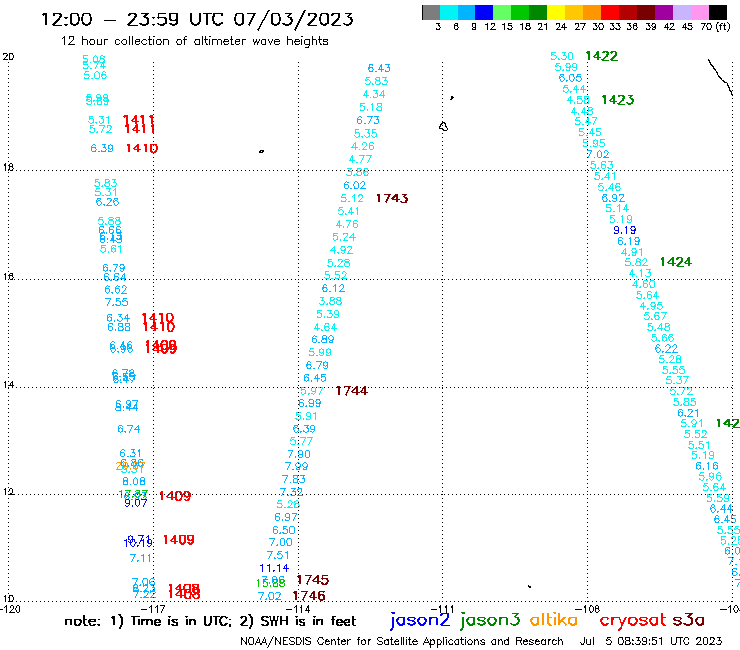The image size is (740, 650).
Task: Click the dark red time stamp 1743
Action: [392, 198]
